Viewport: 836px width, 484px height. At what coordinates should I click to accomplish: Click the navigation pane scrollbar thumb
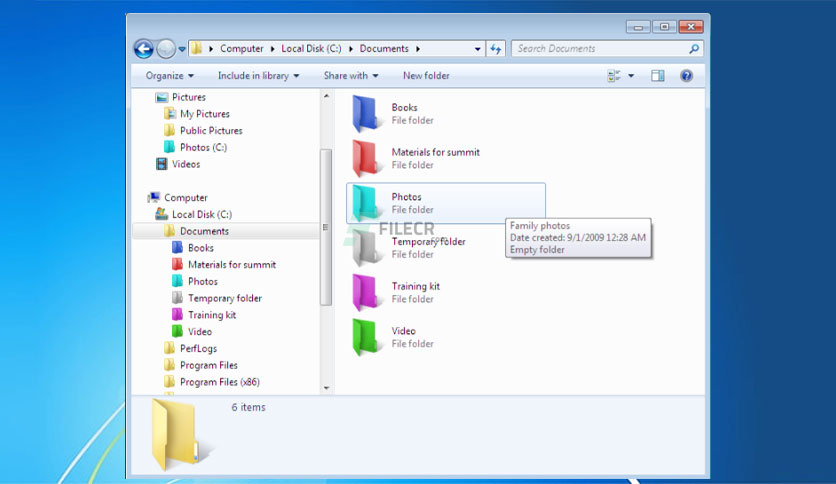pyautogui.click(x=326, y=227)
